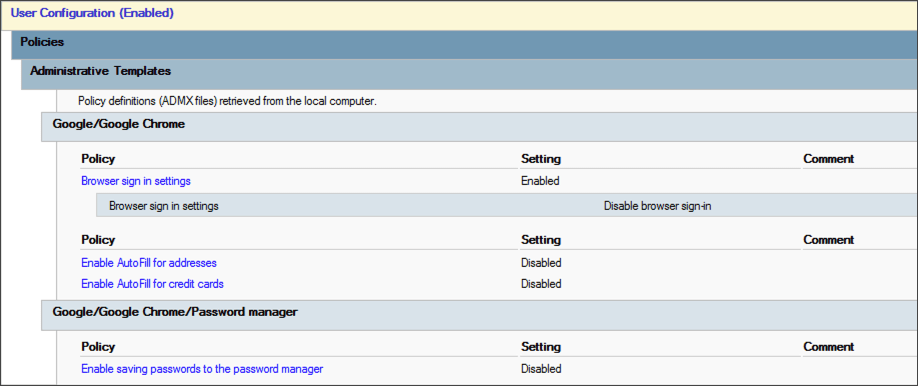Click the Disabled setting for AutoFill credit cards
The height and width of the screenshot is (386, 918).
tap(541, 284)
